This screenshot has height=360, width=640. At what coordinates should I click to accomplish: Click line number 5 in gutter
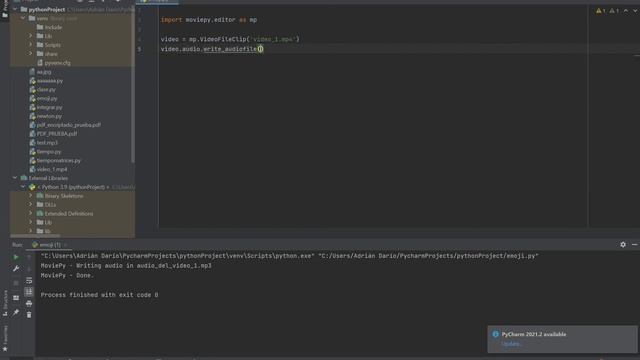140,49
